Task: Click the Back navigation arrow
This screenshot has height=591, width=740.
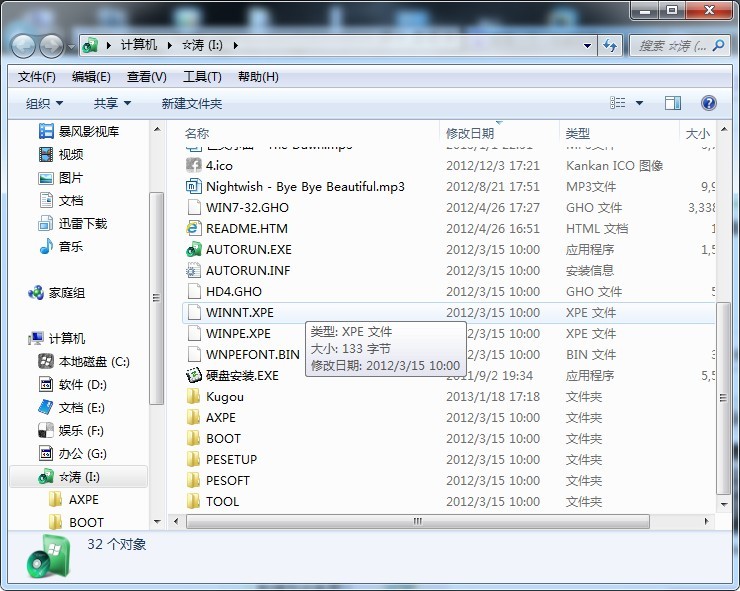Action: tap(23, 46)
